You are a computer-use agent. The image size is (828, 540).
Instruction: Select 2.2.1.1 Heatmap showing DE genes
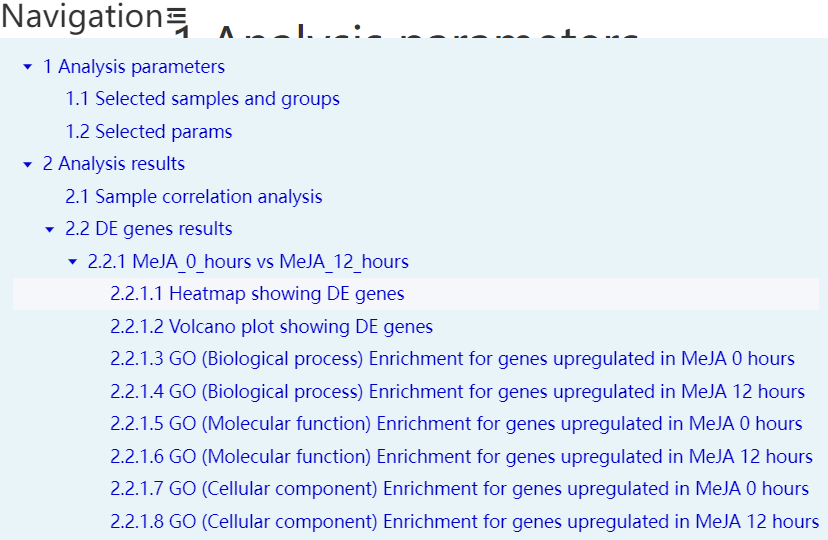(x=257, y=294)
